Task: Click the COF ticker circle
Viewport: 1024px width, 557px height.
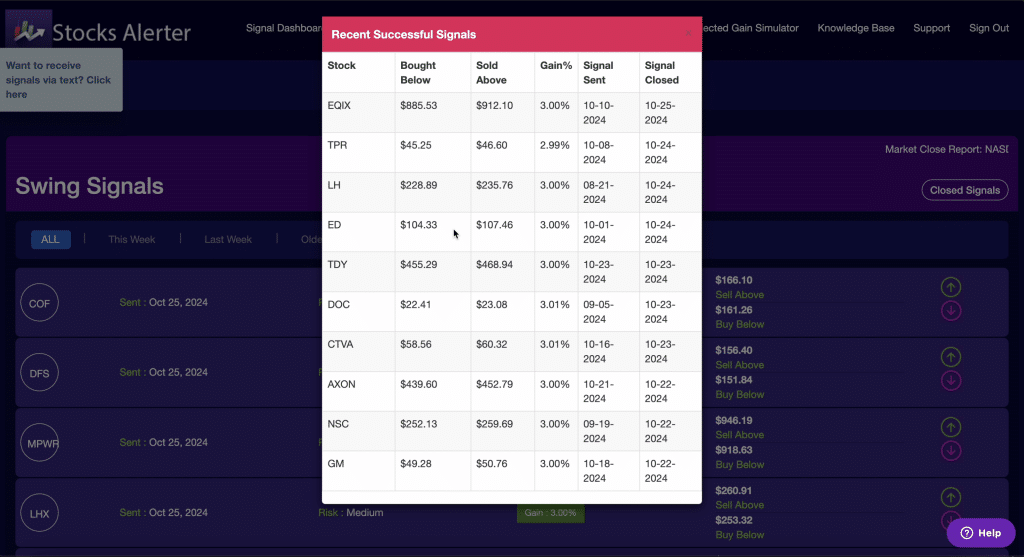Action: [39, 302]
